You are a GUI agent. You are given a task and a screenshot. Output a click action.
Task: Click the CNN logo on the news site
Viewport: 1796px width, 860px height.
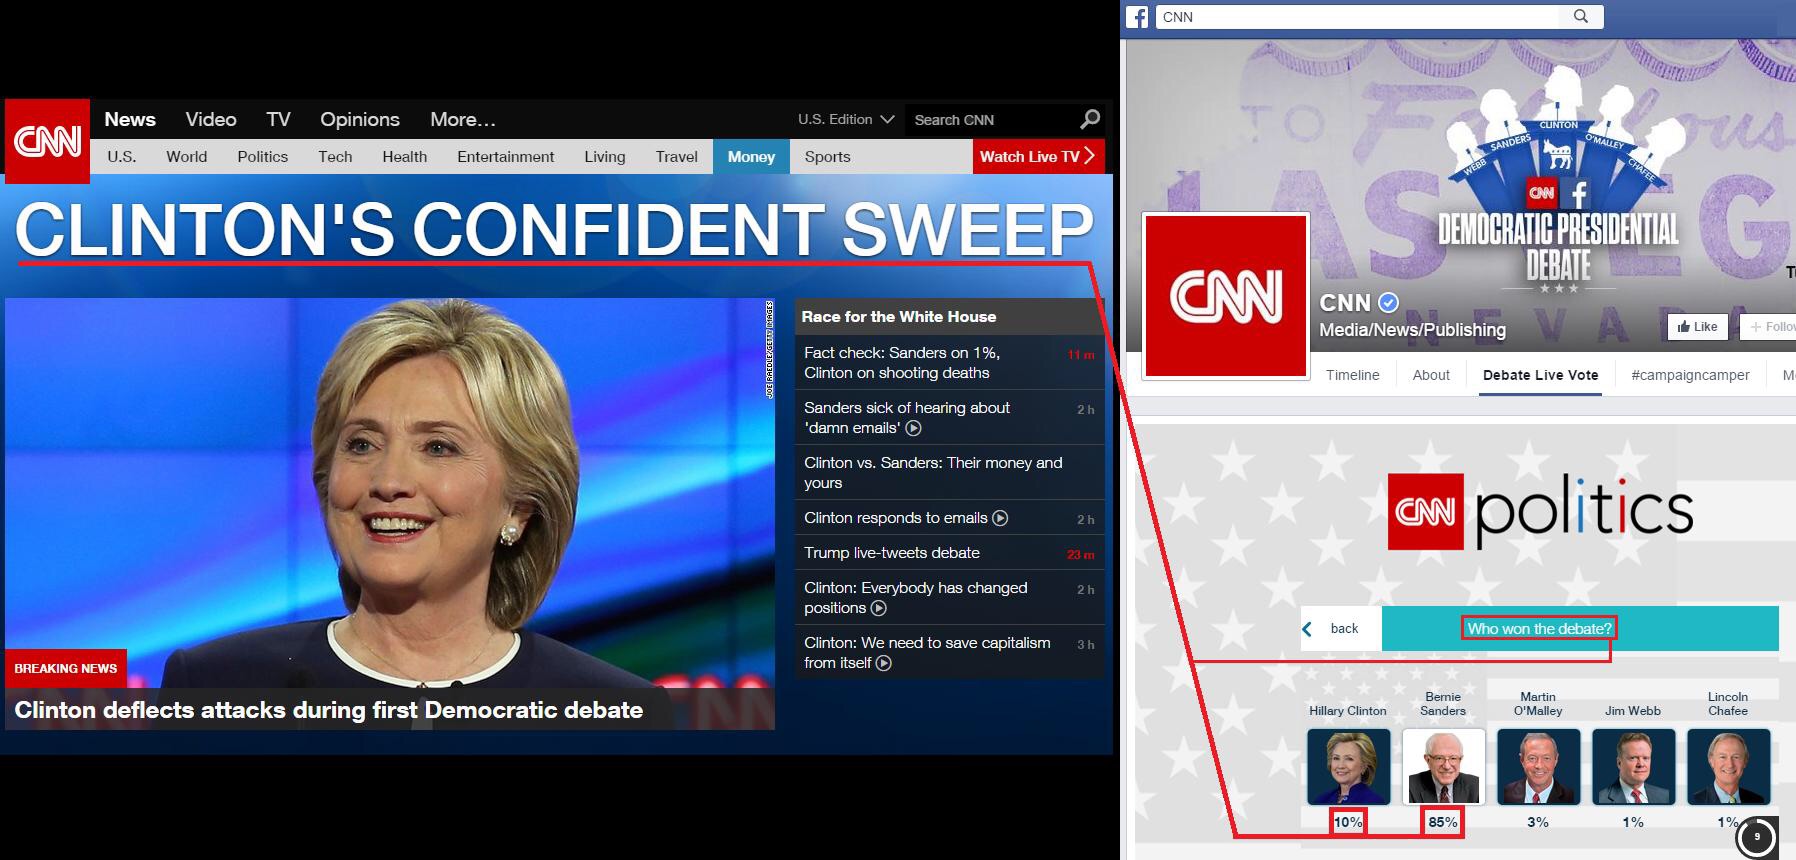47,141
